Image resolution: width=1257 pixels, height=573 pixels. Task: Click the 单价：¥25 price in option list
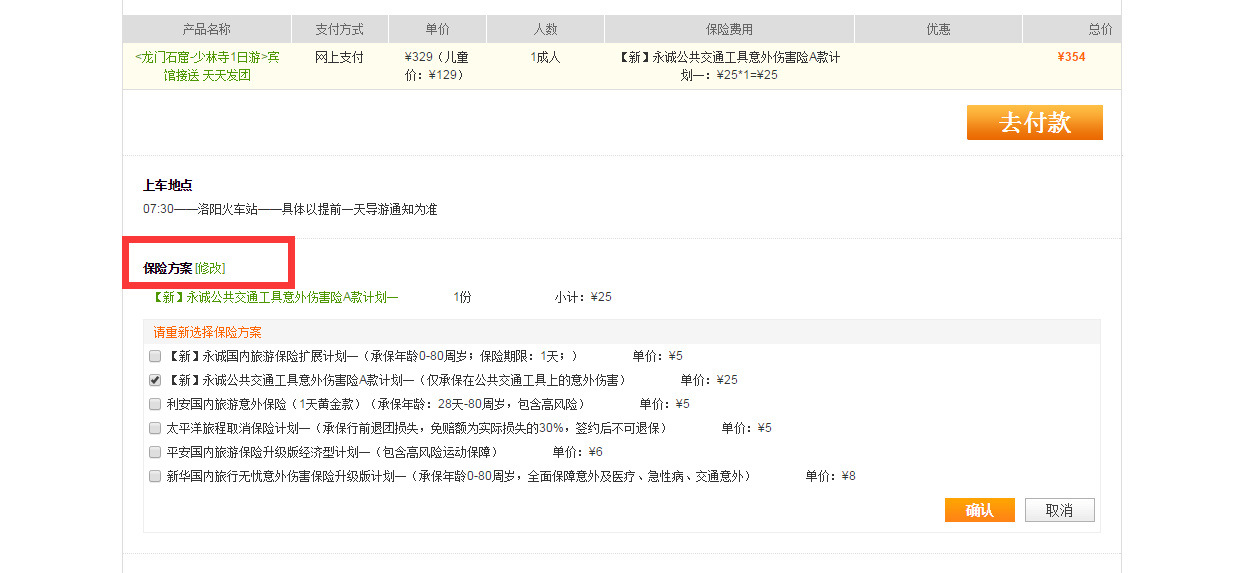pyautogui.click(x=709, y=380)
